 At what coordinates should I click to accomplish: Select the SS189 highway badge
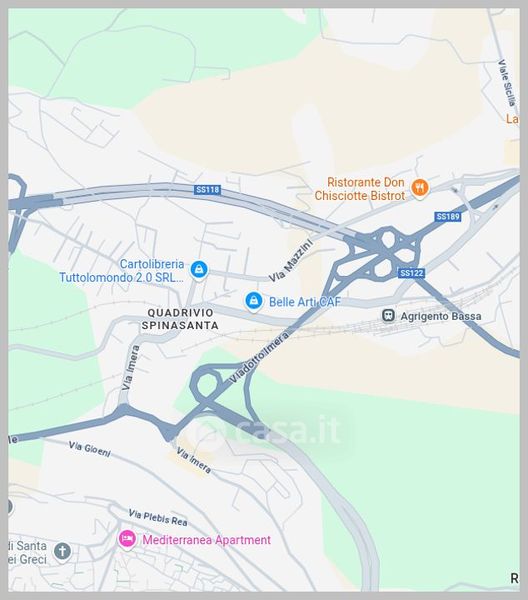point(448,217)
